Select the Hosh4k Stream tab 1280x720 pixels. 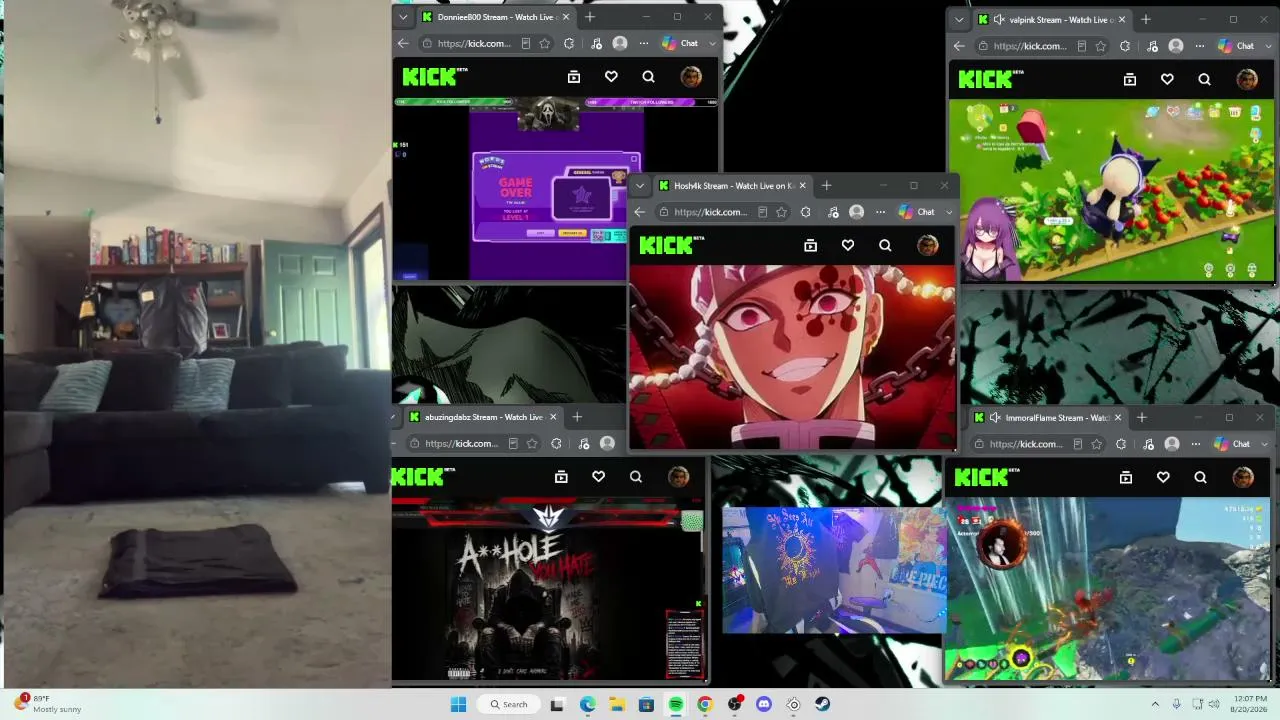732,186
